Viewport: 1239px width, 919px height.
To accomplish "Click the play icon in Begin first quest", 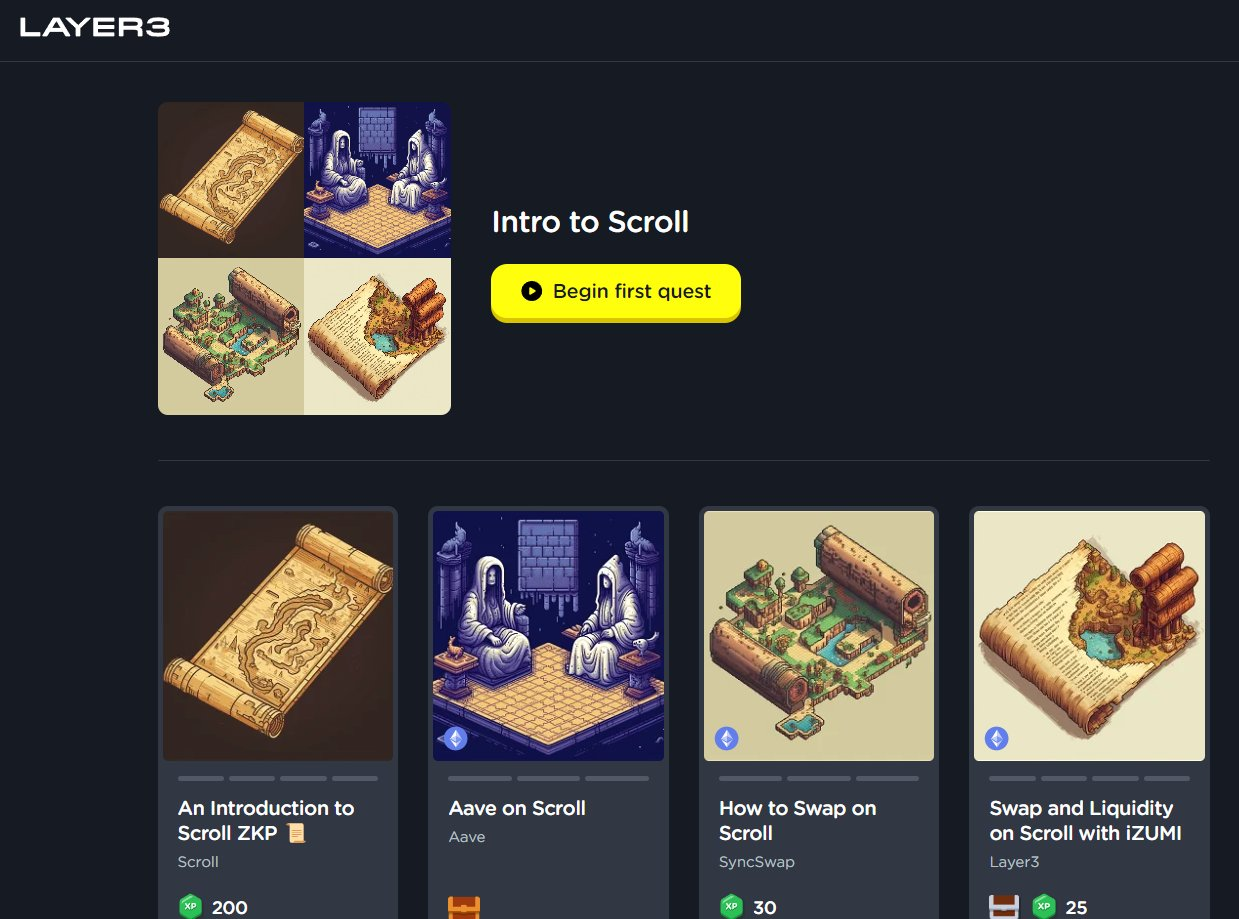I will tap(531, 291).
